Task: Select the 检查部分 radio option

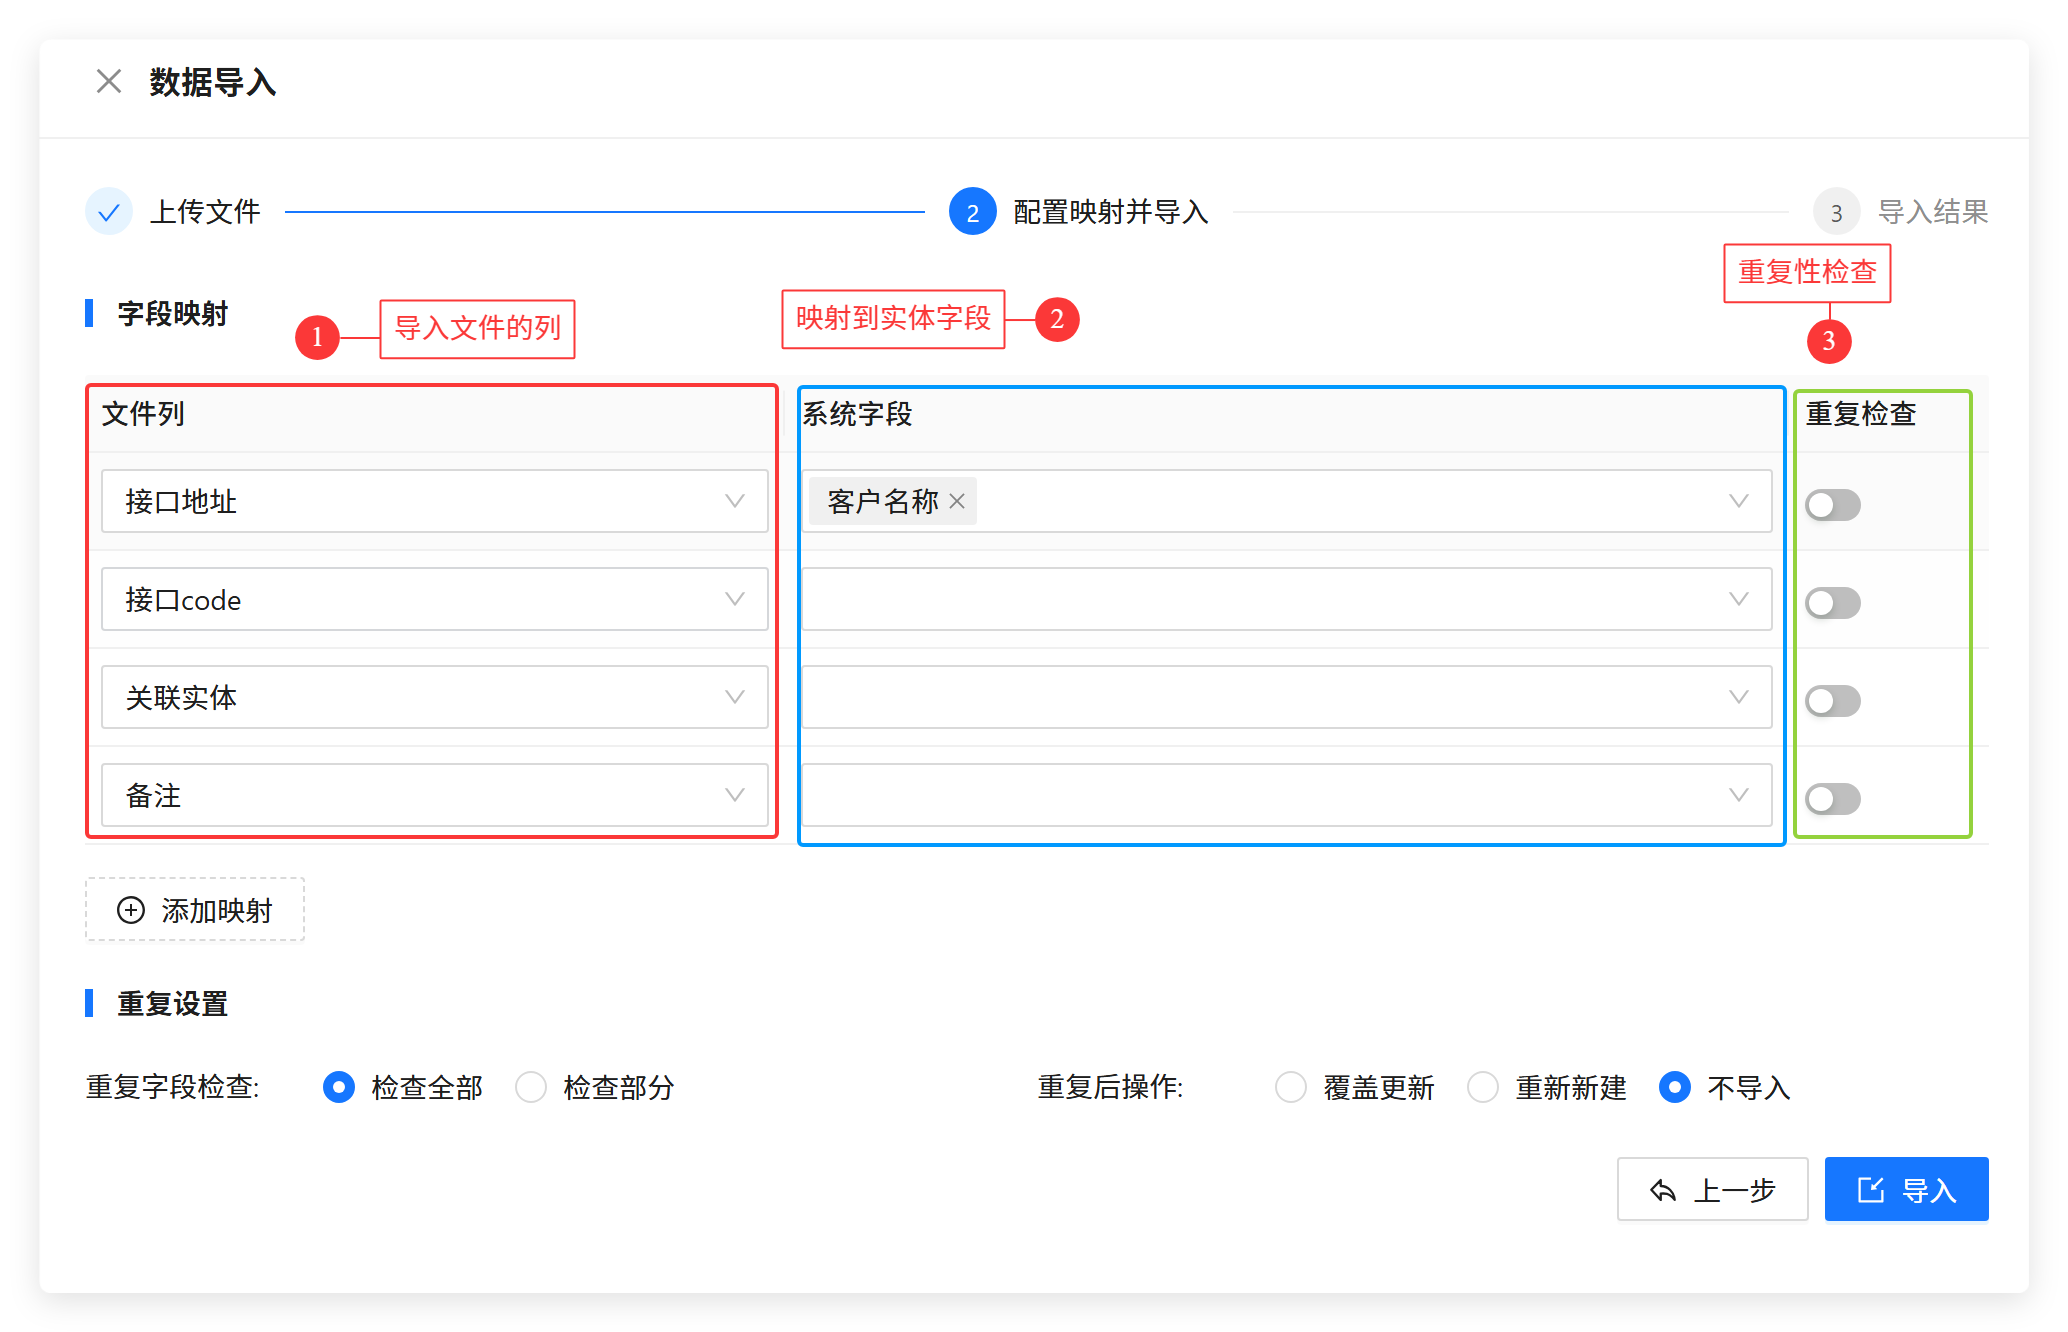Action: pos(531,1087)
